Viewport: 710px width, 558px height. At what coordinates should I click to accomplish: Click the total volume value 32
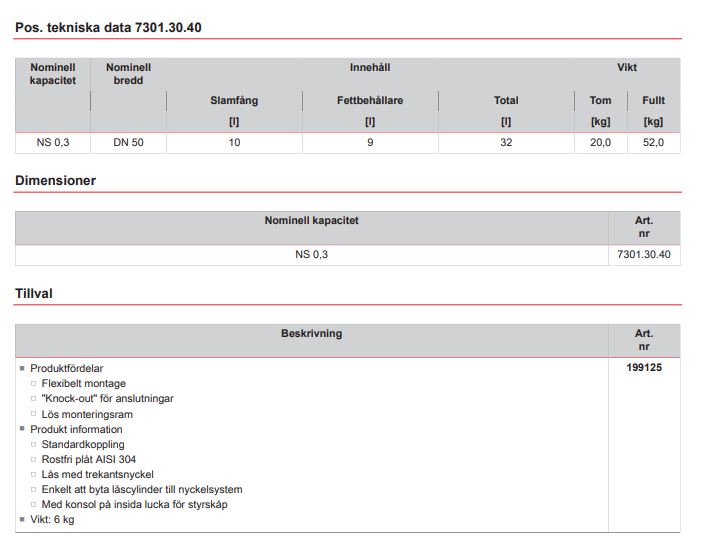(506, 143)
